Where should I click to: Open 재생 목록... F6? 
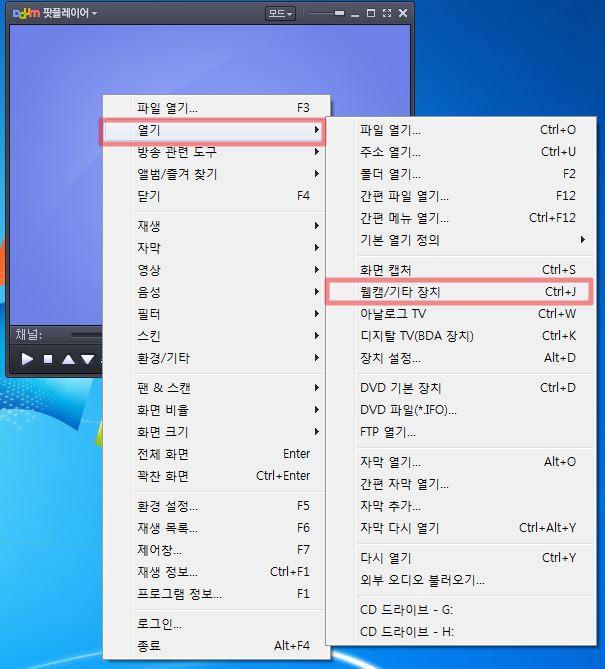click(x=216, y=528)
